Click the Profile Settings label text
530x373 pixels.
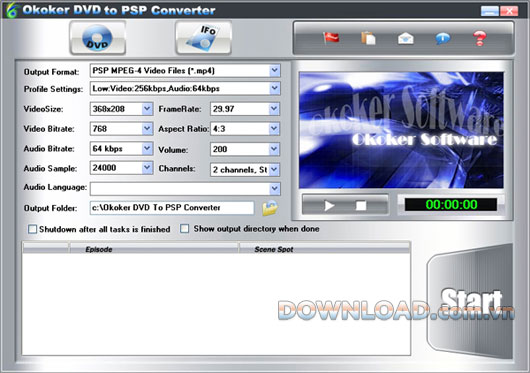(53, 89)
